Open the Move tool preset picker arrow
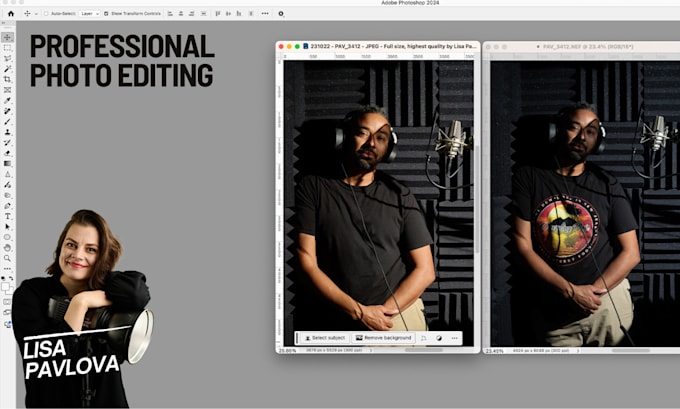This screenshot has height=409, width=680. [36, 13]
